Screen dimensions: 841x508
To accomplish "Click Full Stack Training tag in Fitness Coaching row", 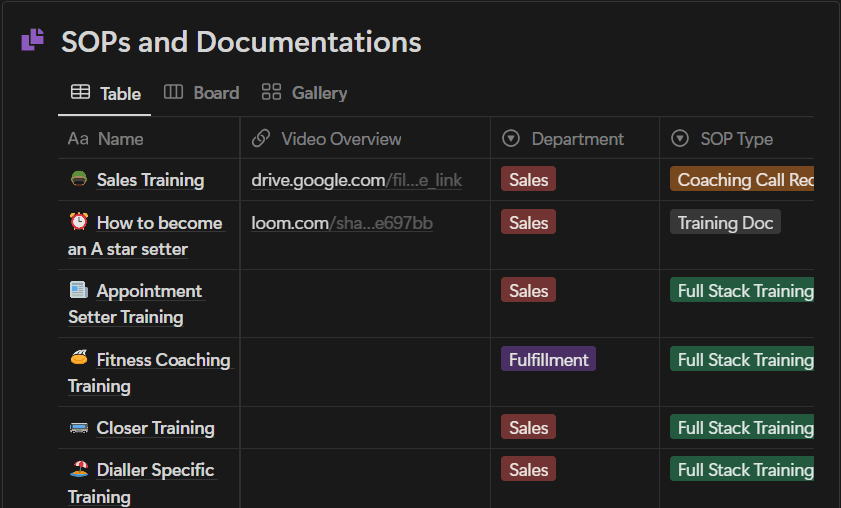I will pos(742,359).
